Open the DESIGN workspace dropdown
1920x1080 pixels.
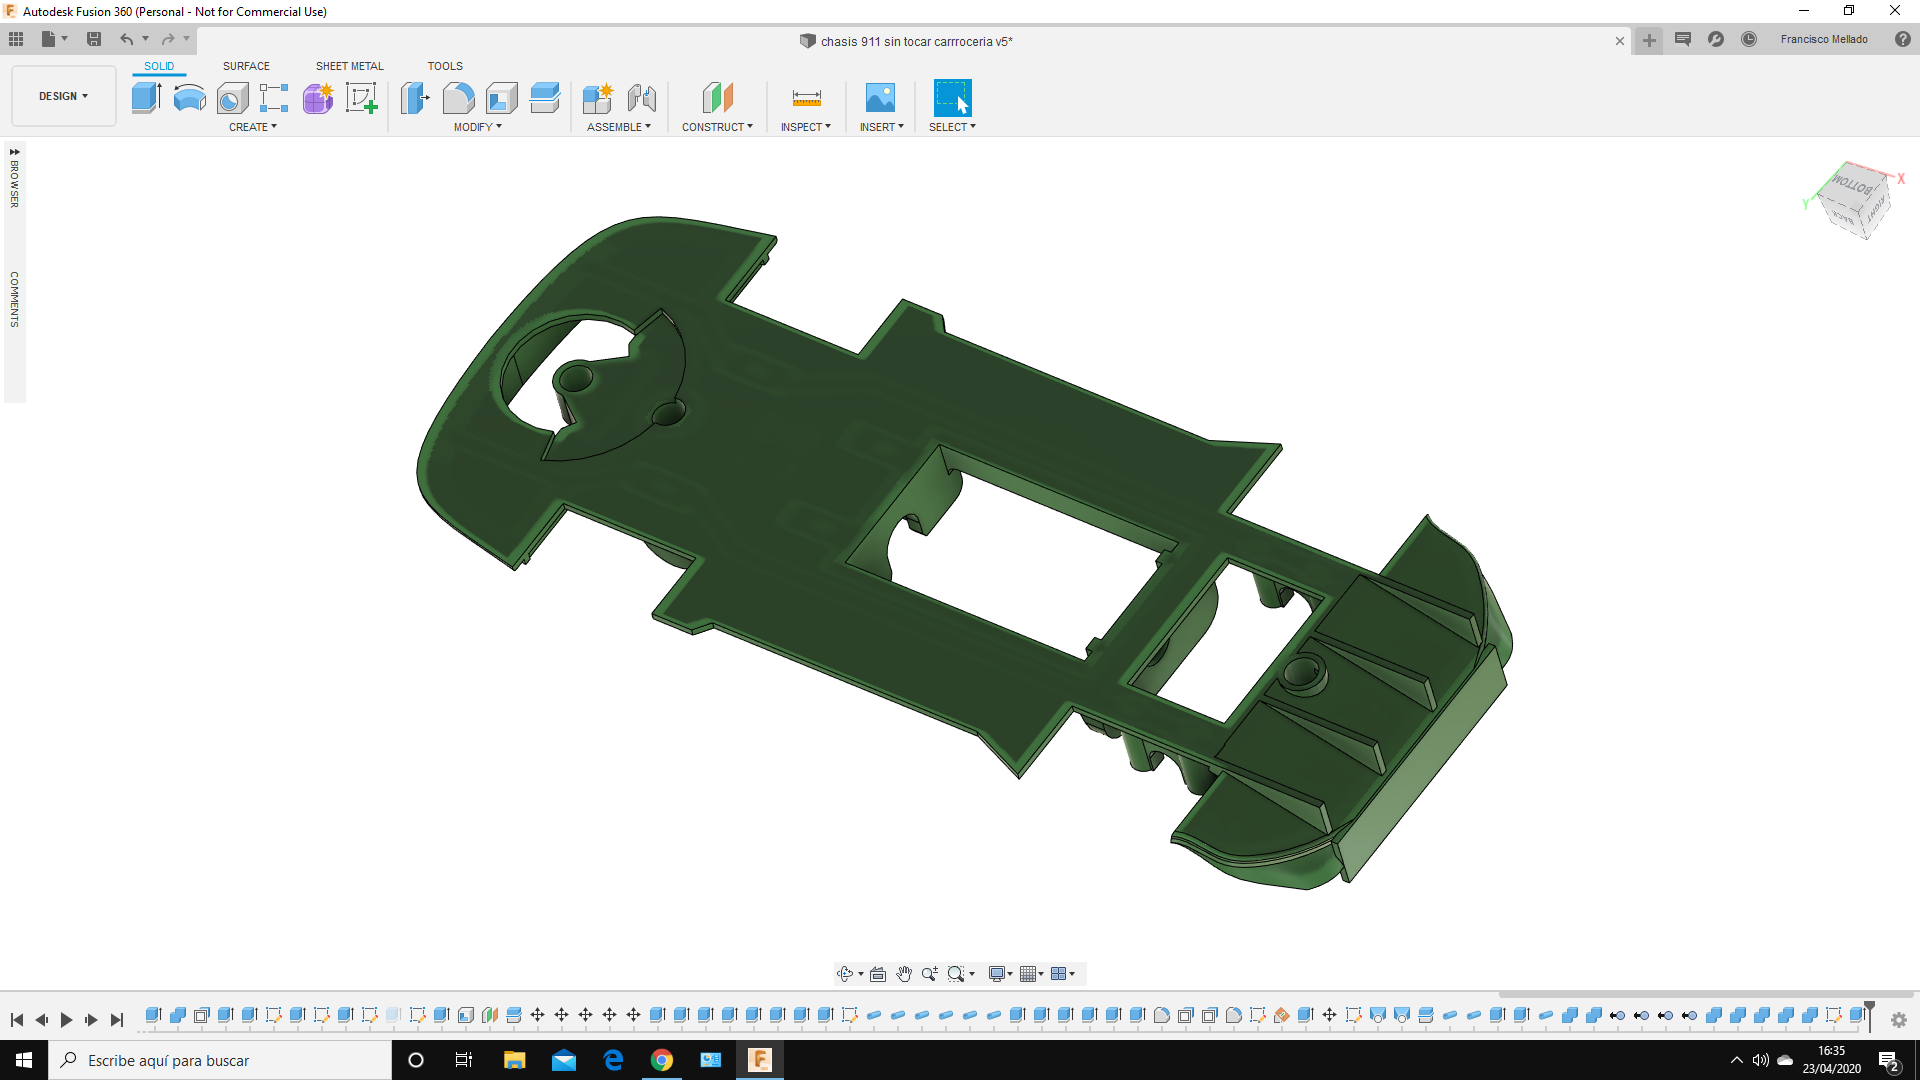pyautogui.click(x=62, y=96)
